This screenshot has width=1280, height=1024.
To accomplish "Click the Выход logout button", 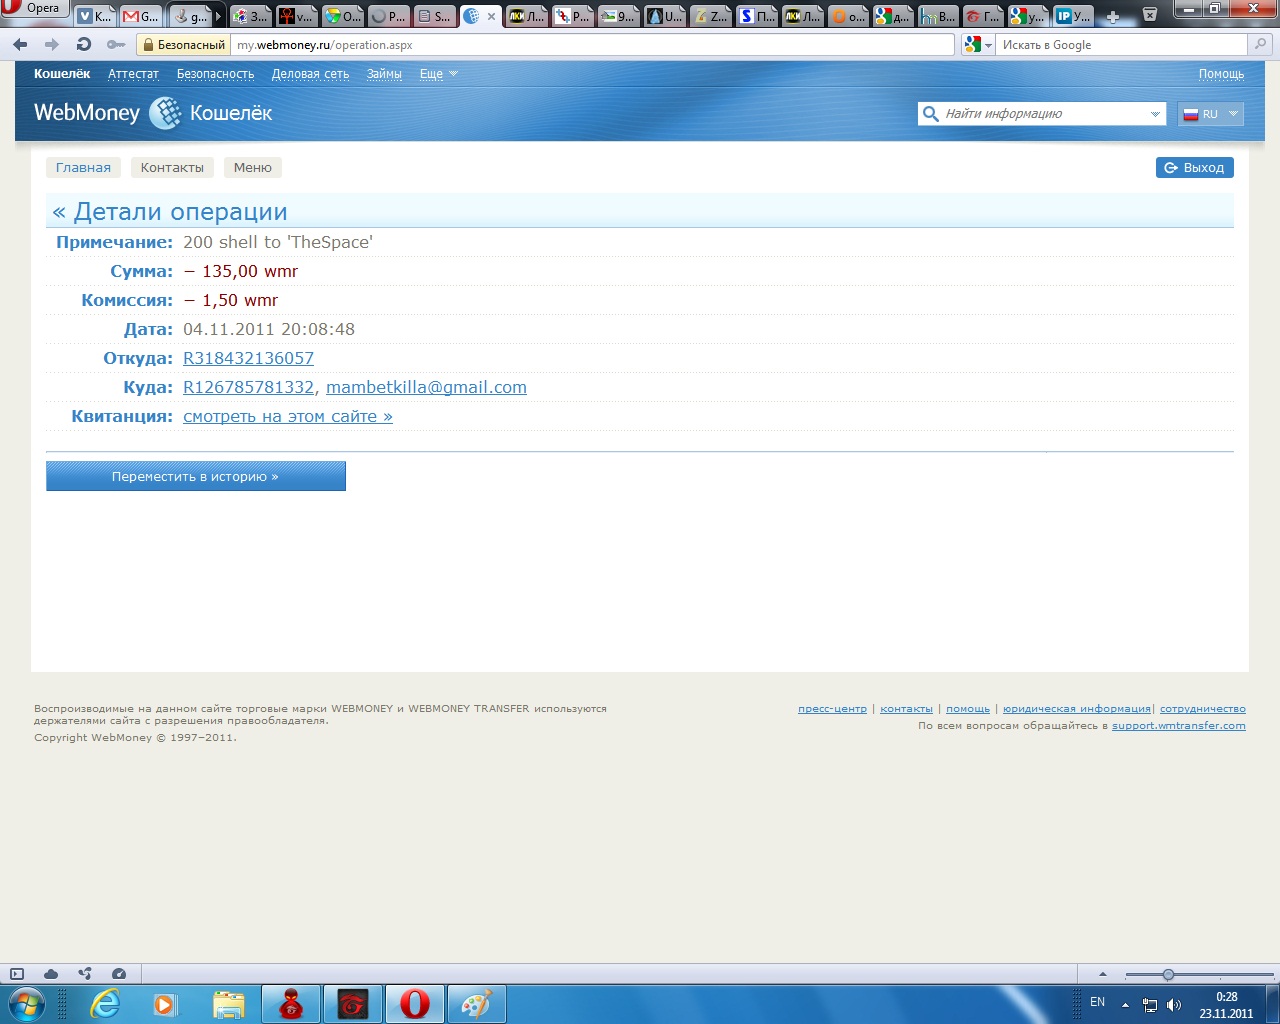I will (x=1195, y=168).
